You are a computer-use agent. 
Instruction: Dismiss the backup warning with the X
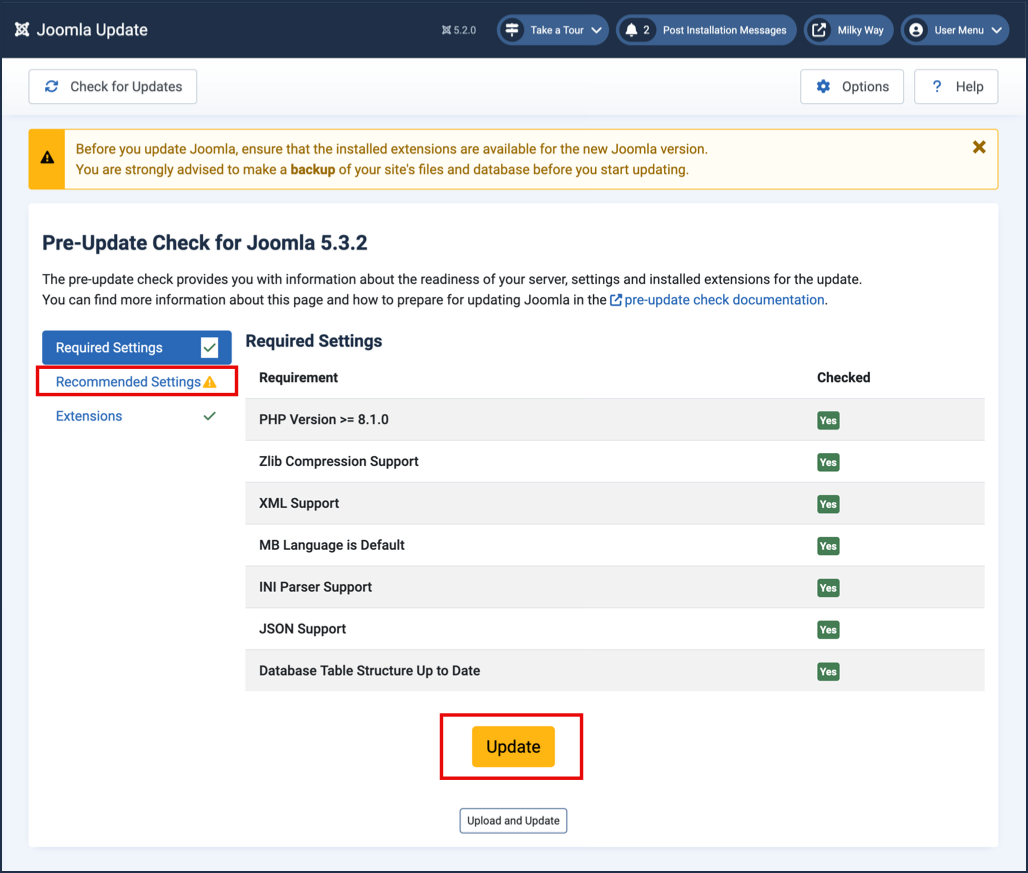[978, 146]
